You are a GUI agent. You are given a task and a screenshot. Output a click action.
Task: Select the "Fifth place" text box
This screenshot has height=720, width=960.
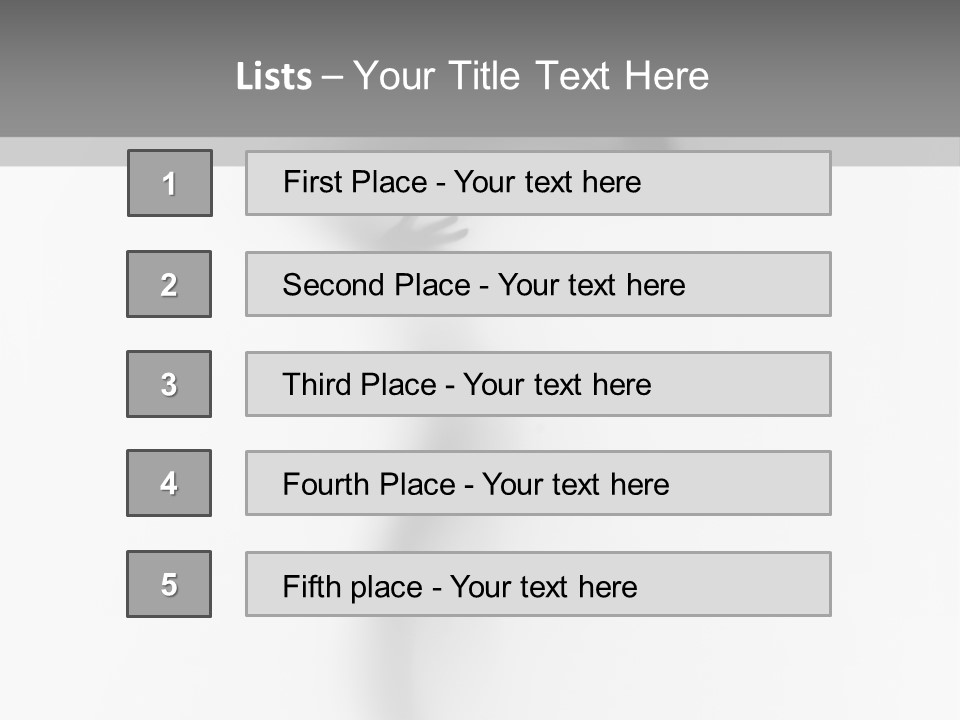(538, 584)
